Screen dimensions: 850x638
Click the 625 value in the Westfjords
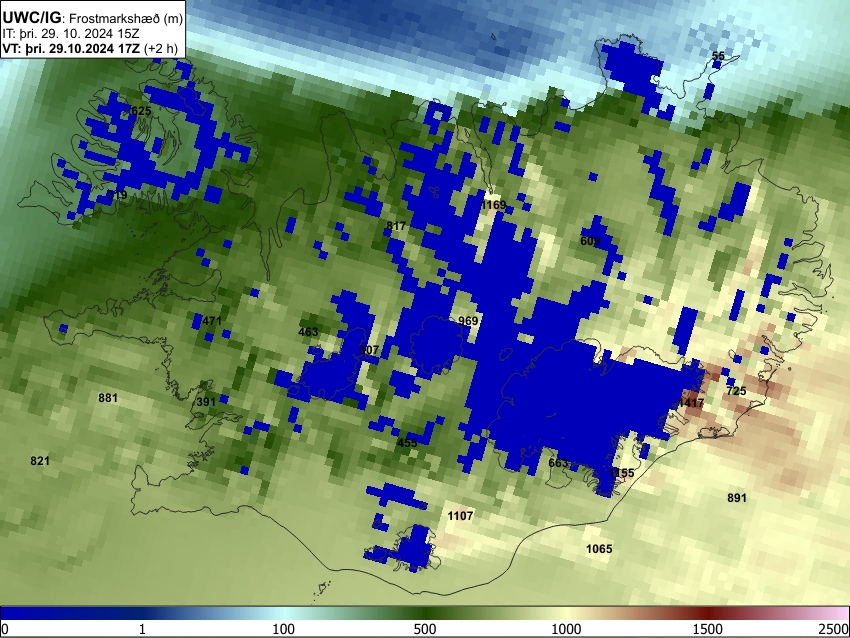tap(141, 111)
